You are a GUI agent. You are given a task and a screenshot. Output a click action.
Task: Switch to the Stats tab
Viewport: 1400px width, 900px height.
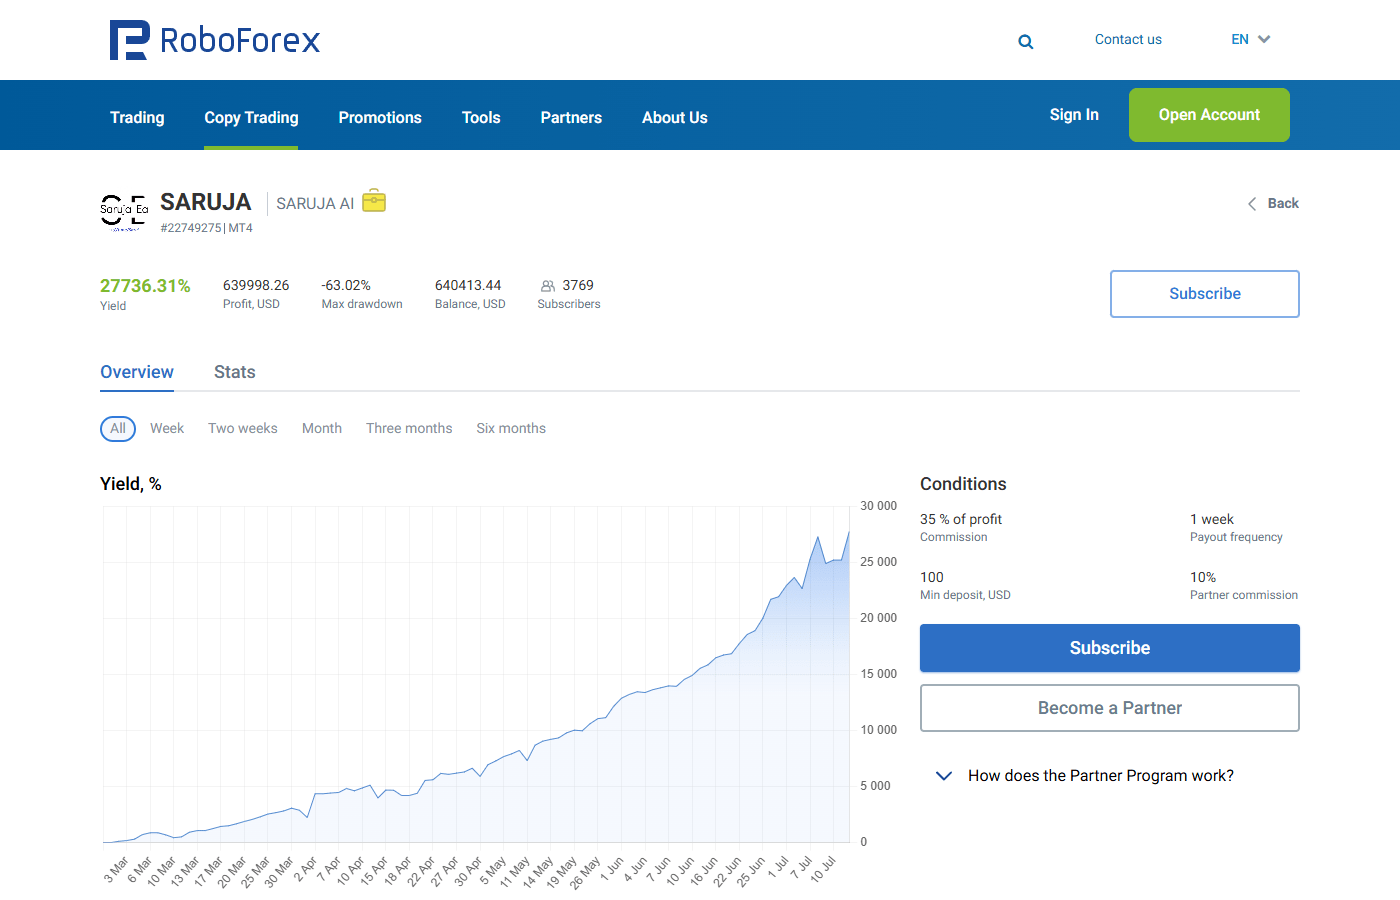235,372
